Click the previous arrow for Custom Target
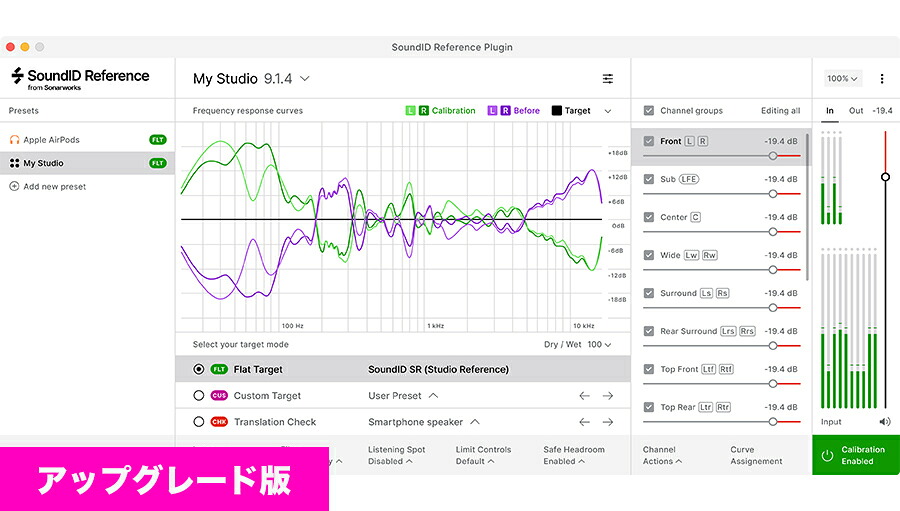 coord(584,396)
